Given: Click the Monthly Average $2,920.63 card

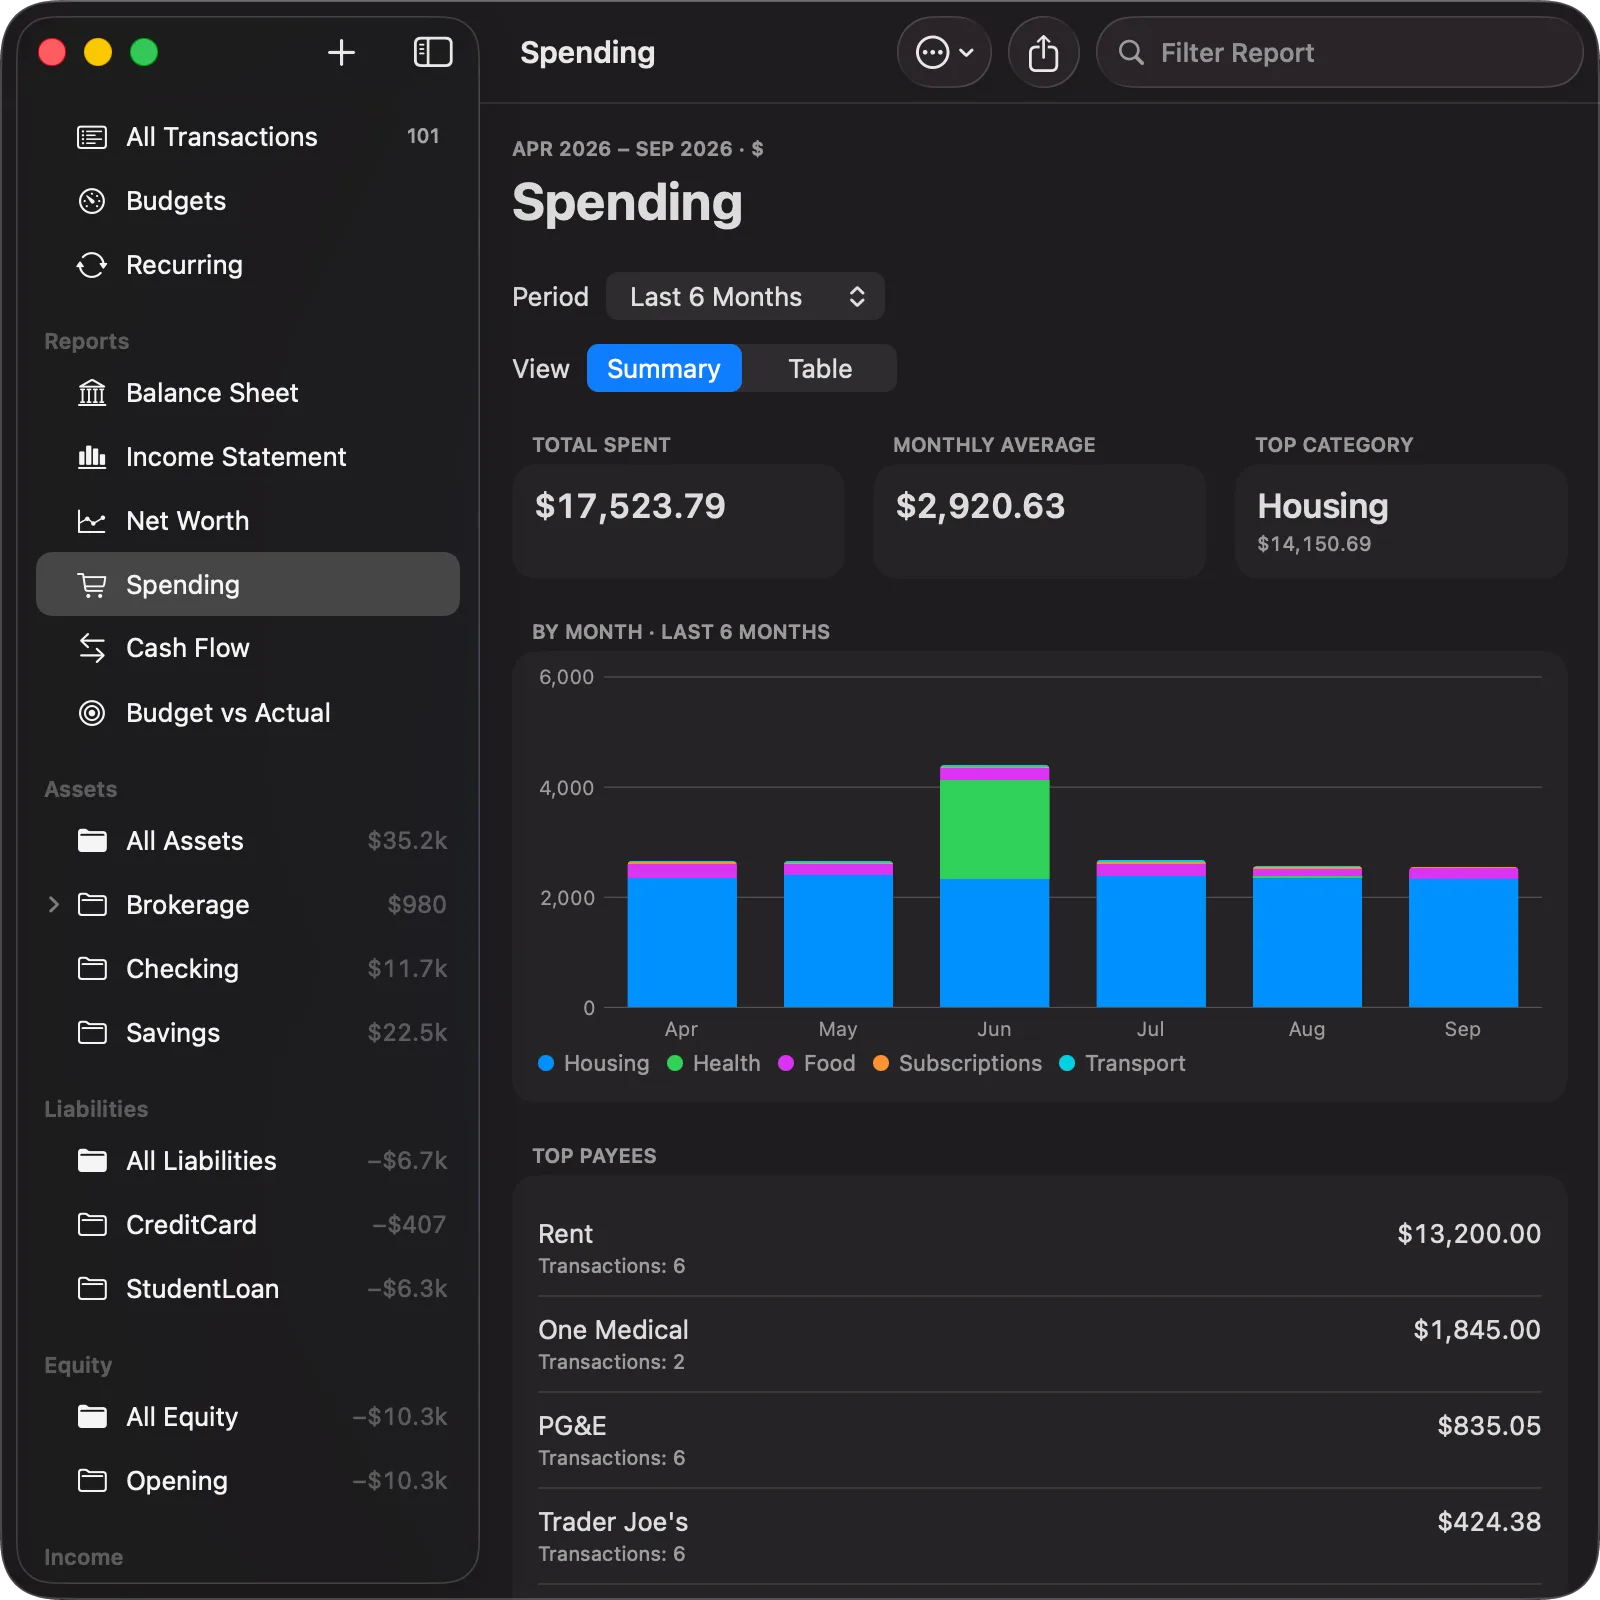Looking at the screenshot, I should [1039, 521].
